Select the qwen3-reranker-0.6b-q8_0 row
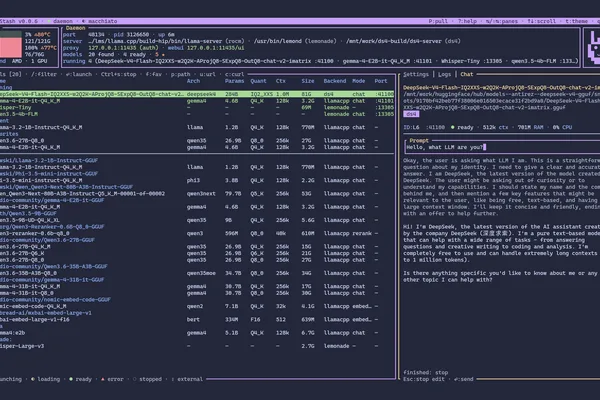The width and height of the screenshot is (600, 400). (197, 233)
